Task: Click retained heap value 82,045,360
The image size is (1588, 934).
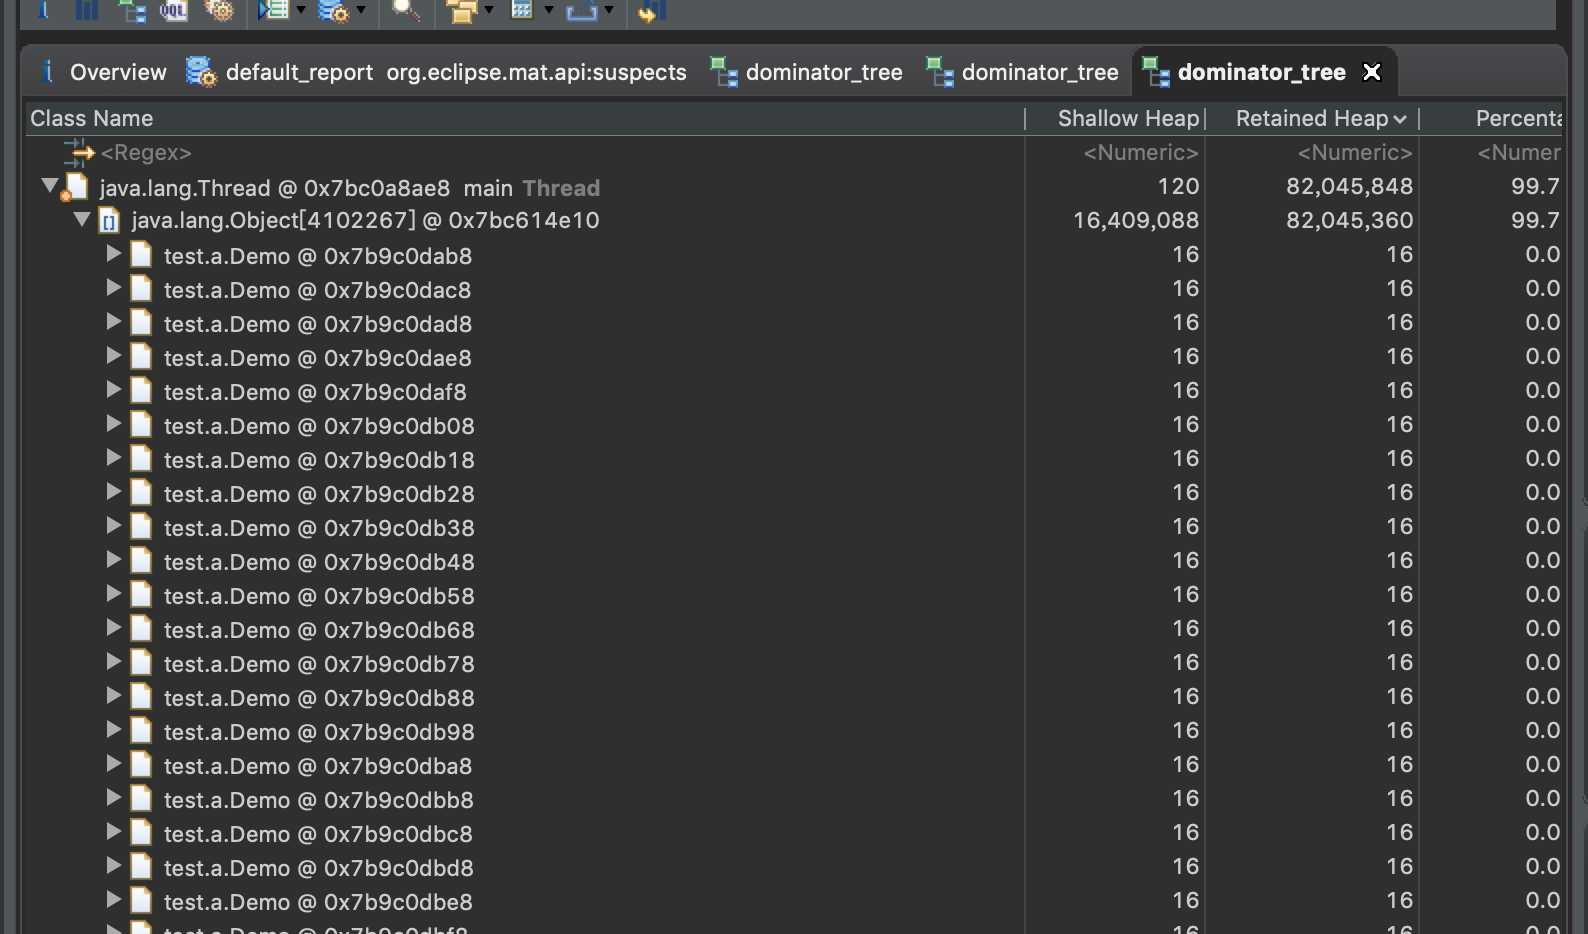Action: pos(1349,220)
